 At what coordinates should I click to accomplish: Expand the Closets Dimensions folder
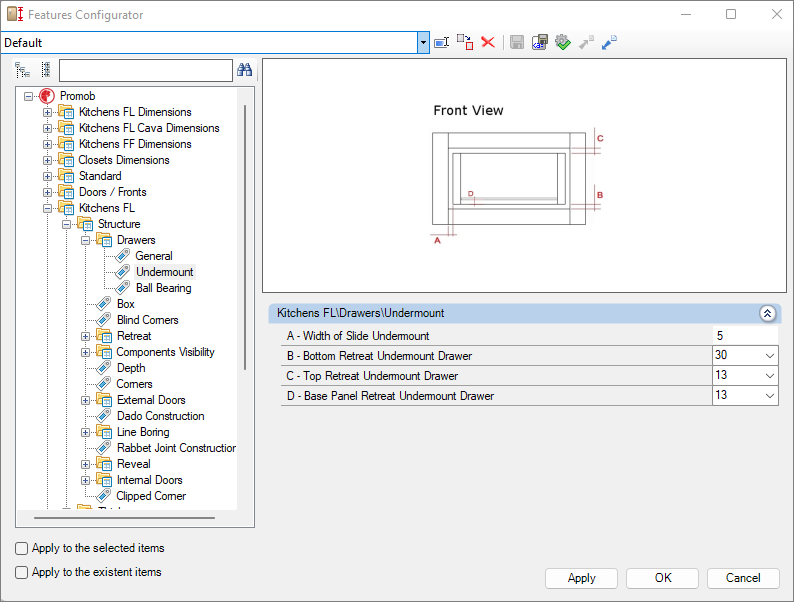(48, 162)
